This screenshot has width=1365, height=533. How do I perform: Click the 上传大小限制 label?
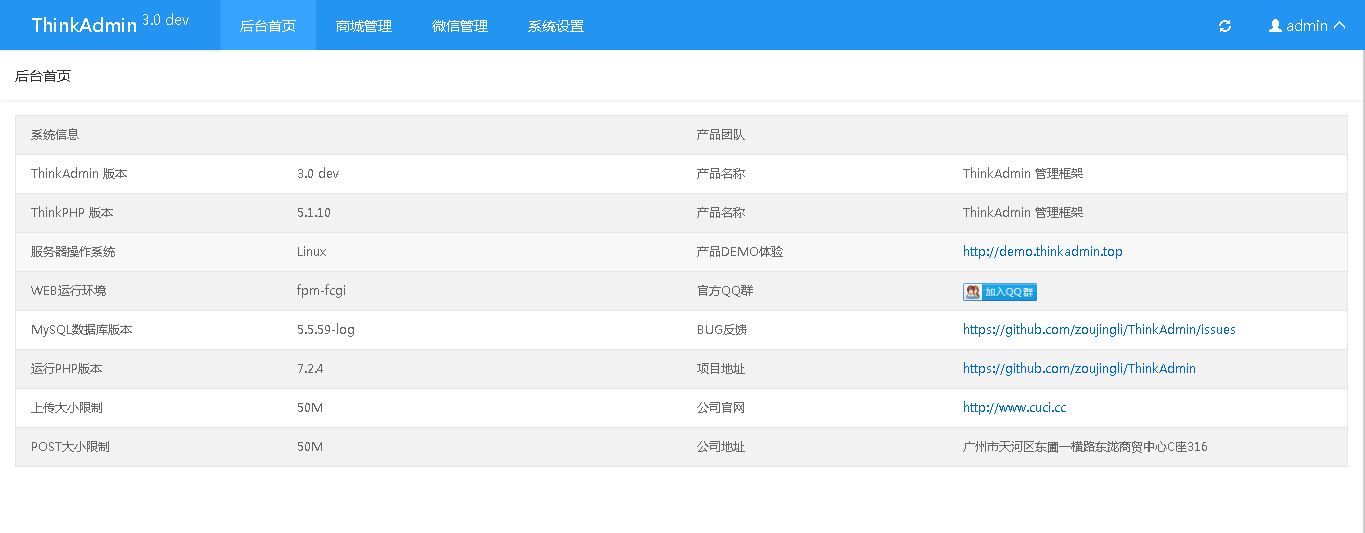[66, 408]
